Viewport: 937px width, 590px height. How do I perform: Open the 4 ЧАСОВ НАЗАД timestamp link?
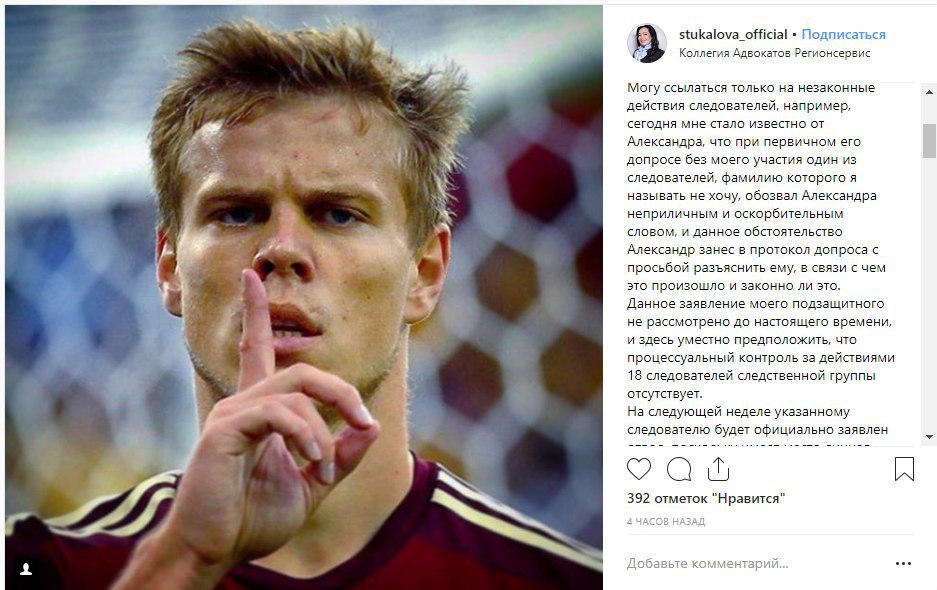pyautogui.click(x=666, y=522)
